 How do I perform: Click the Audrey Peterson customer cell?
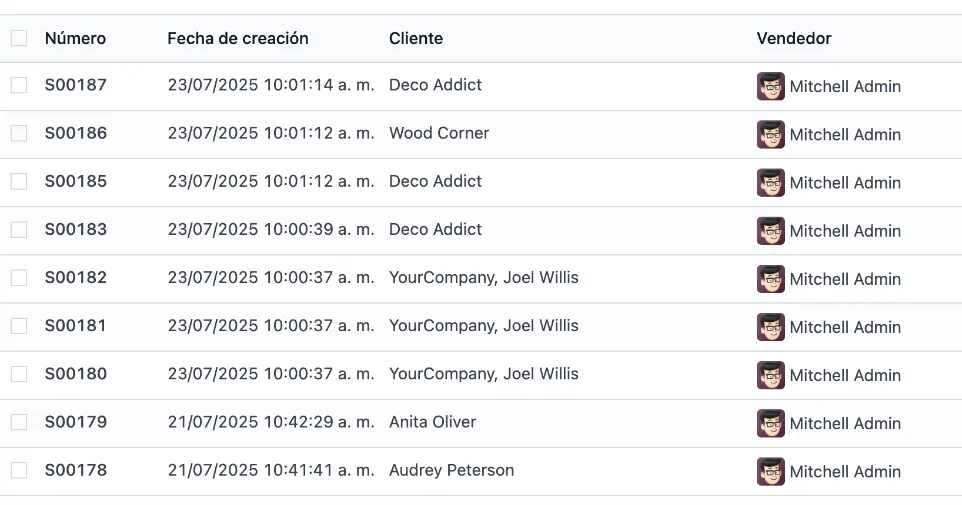coord(451,470)
